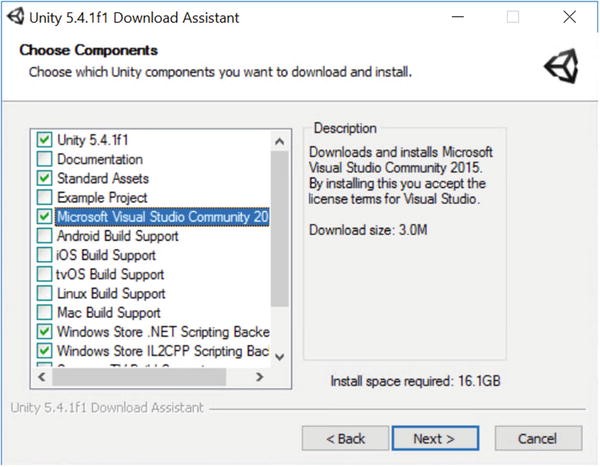Check the iOS Build Support checkbox
Screen dimensions: 600x467
point(44,255)
